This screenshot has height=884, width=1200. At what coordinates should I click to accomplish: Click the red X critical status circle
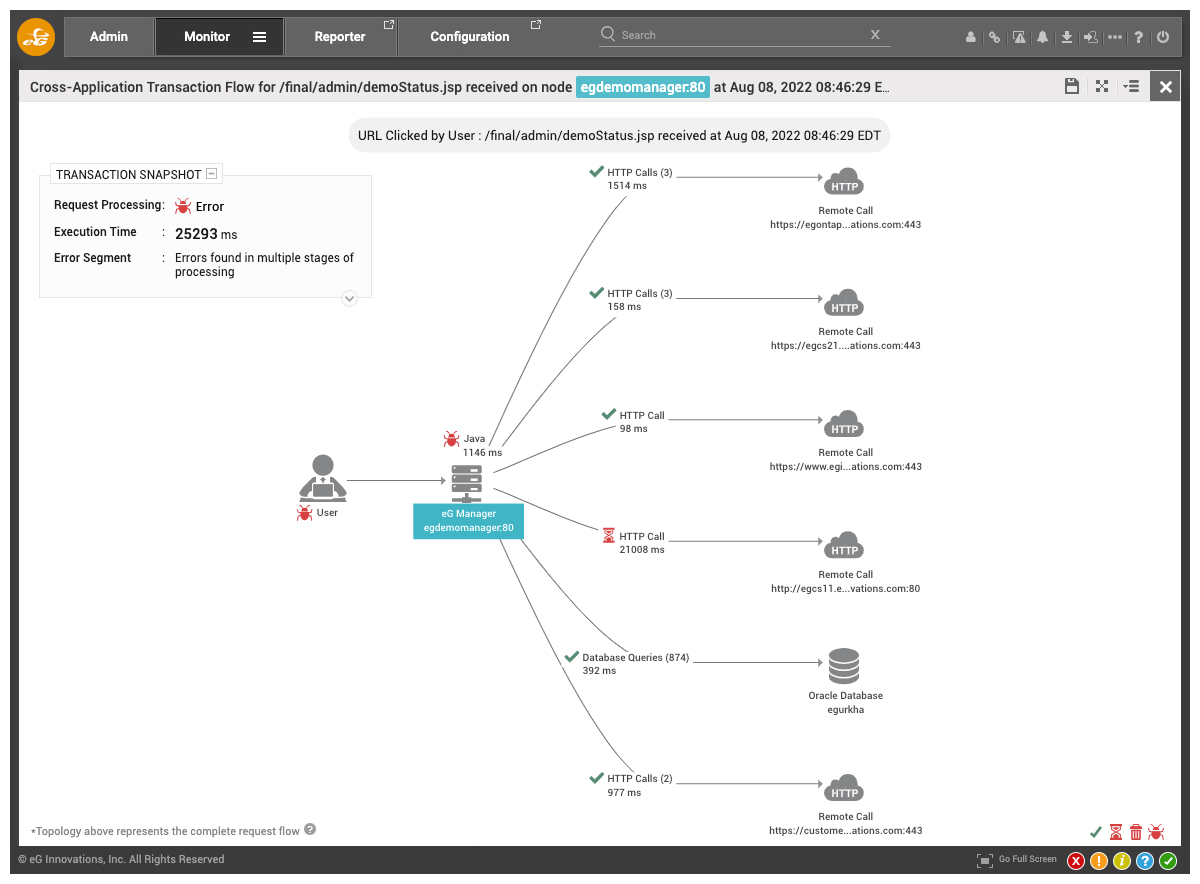pyautogui.click(x=1076, y=860)
